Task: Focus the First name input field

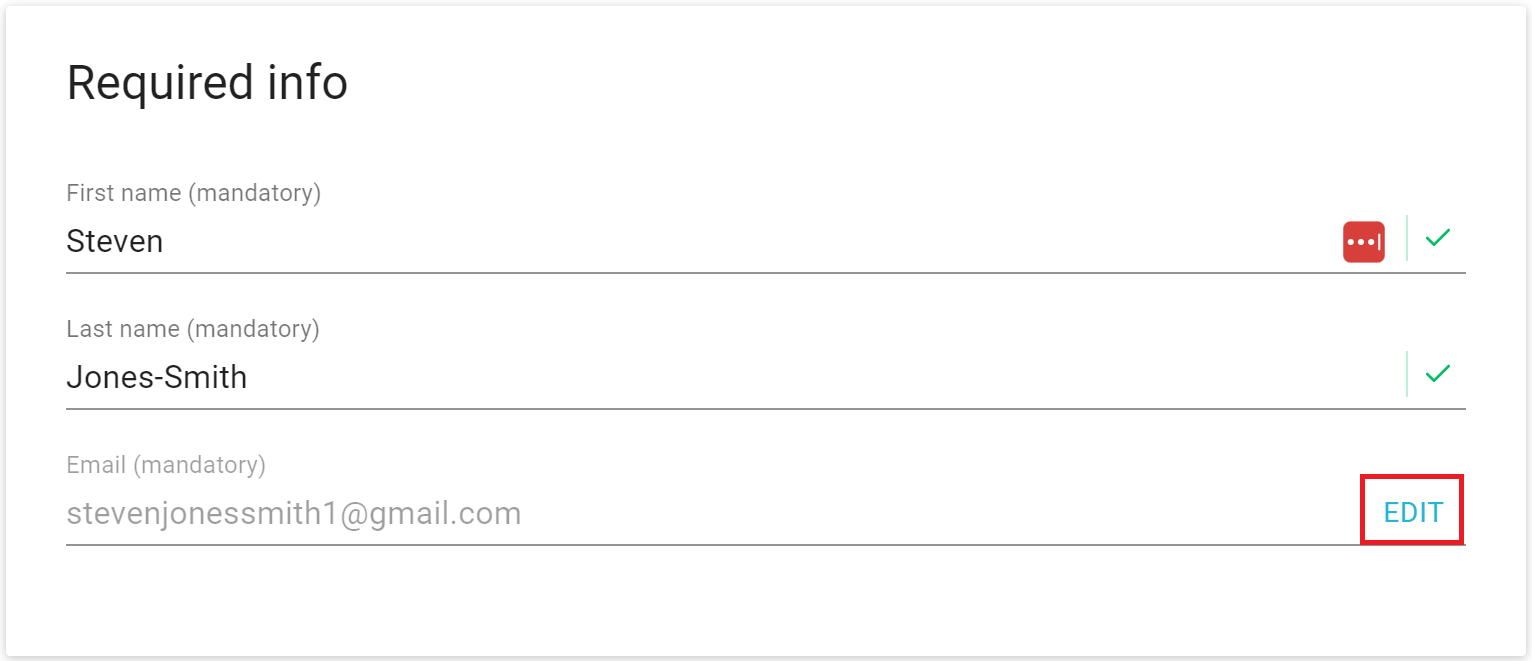Action: pos(700,241)
